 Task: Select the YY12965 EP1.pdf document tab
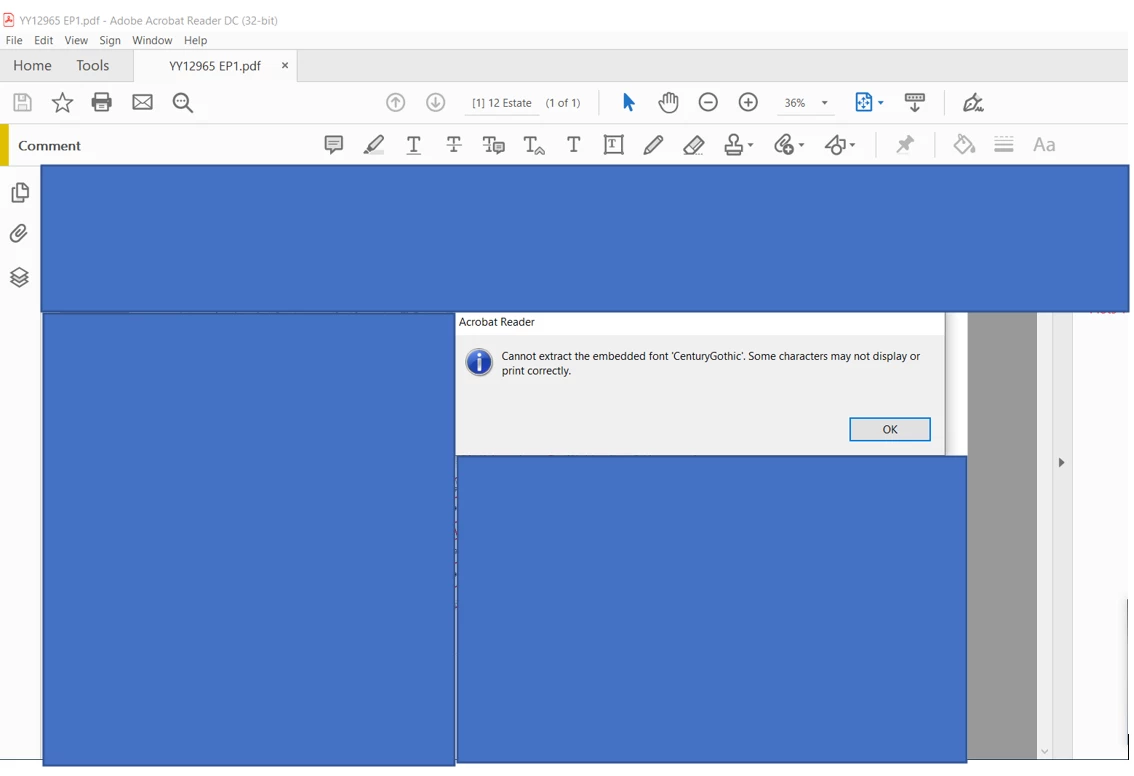pyautogui.click(x=215, y=66)
